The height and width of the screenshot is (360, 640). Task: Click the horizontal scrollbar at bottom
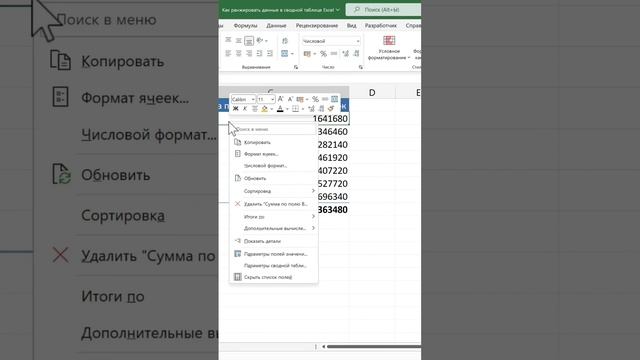click(x=373, y=347)
